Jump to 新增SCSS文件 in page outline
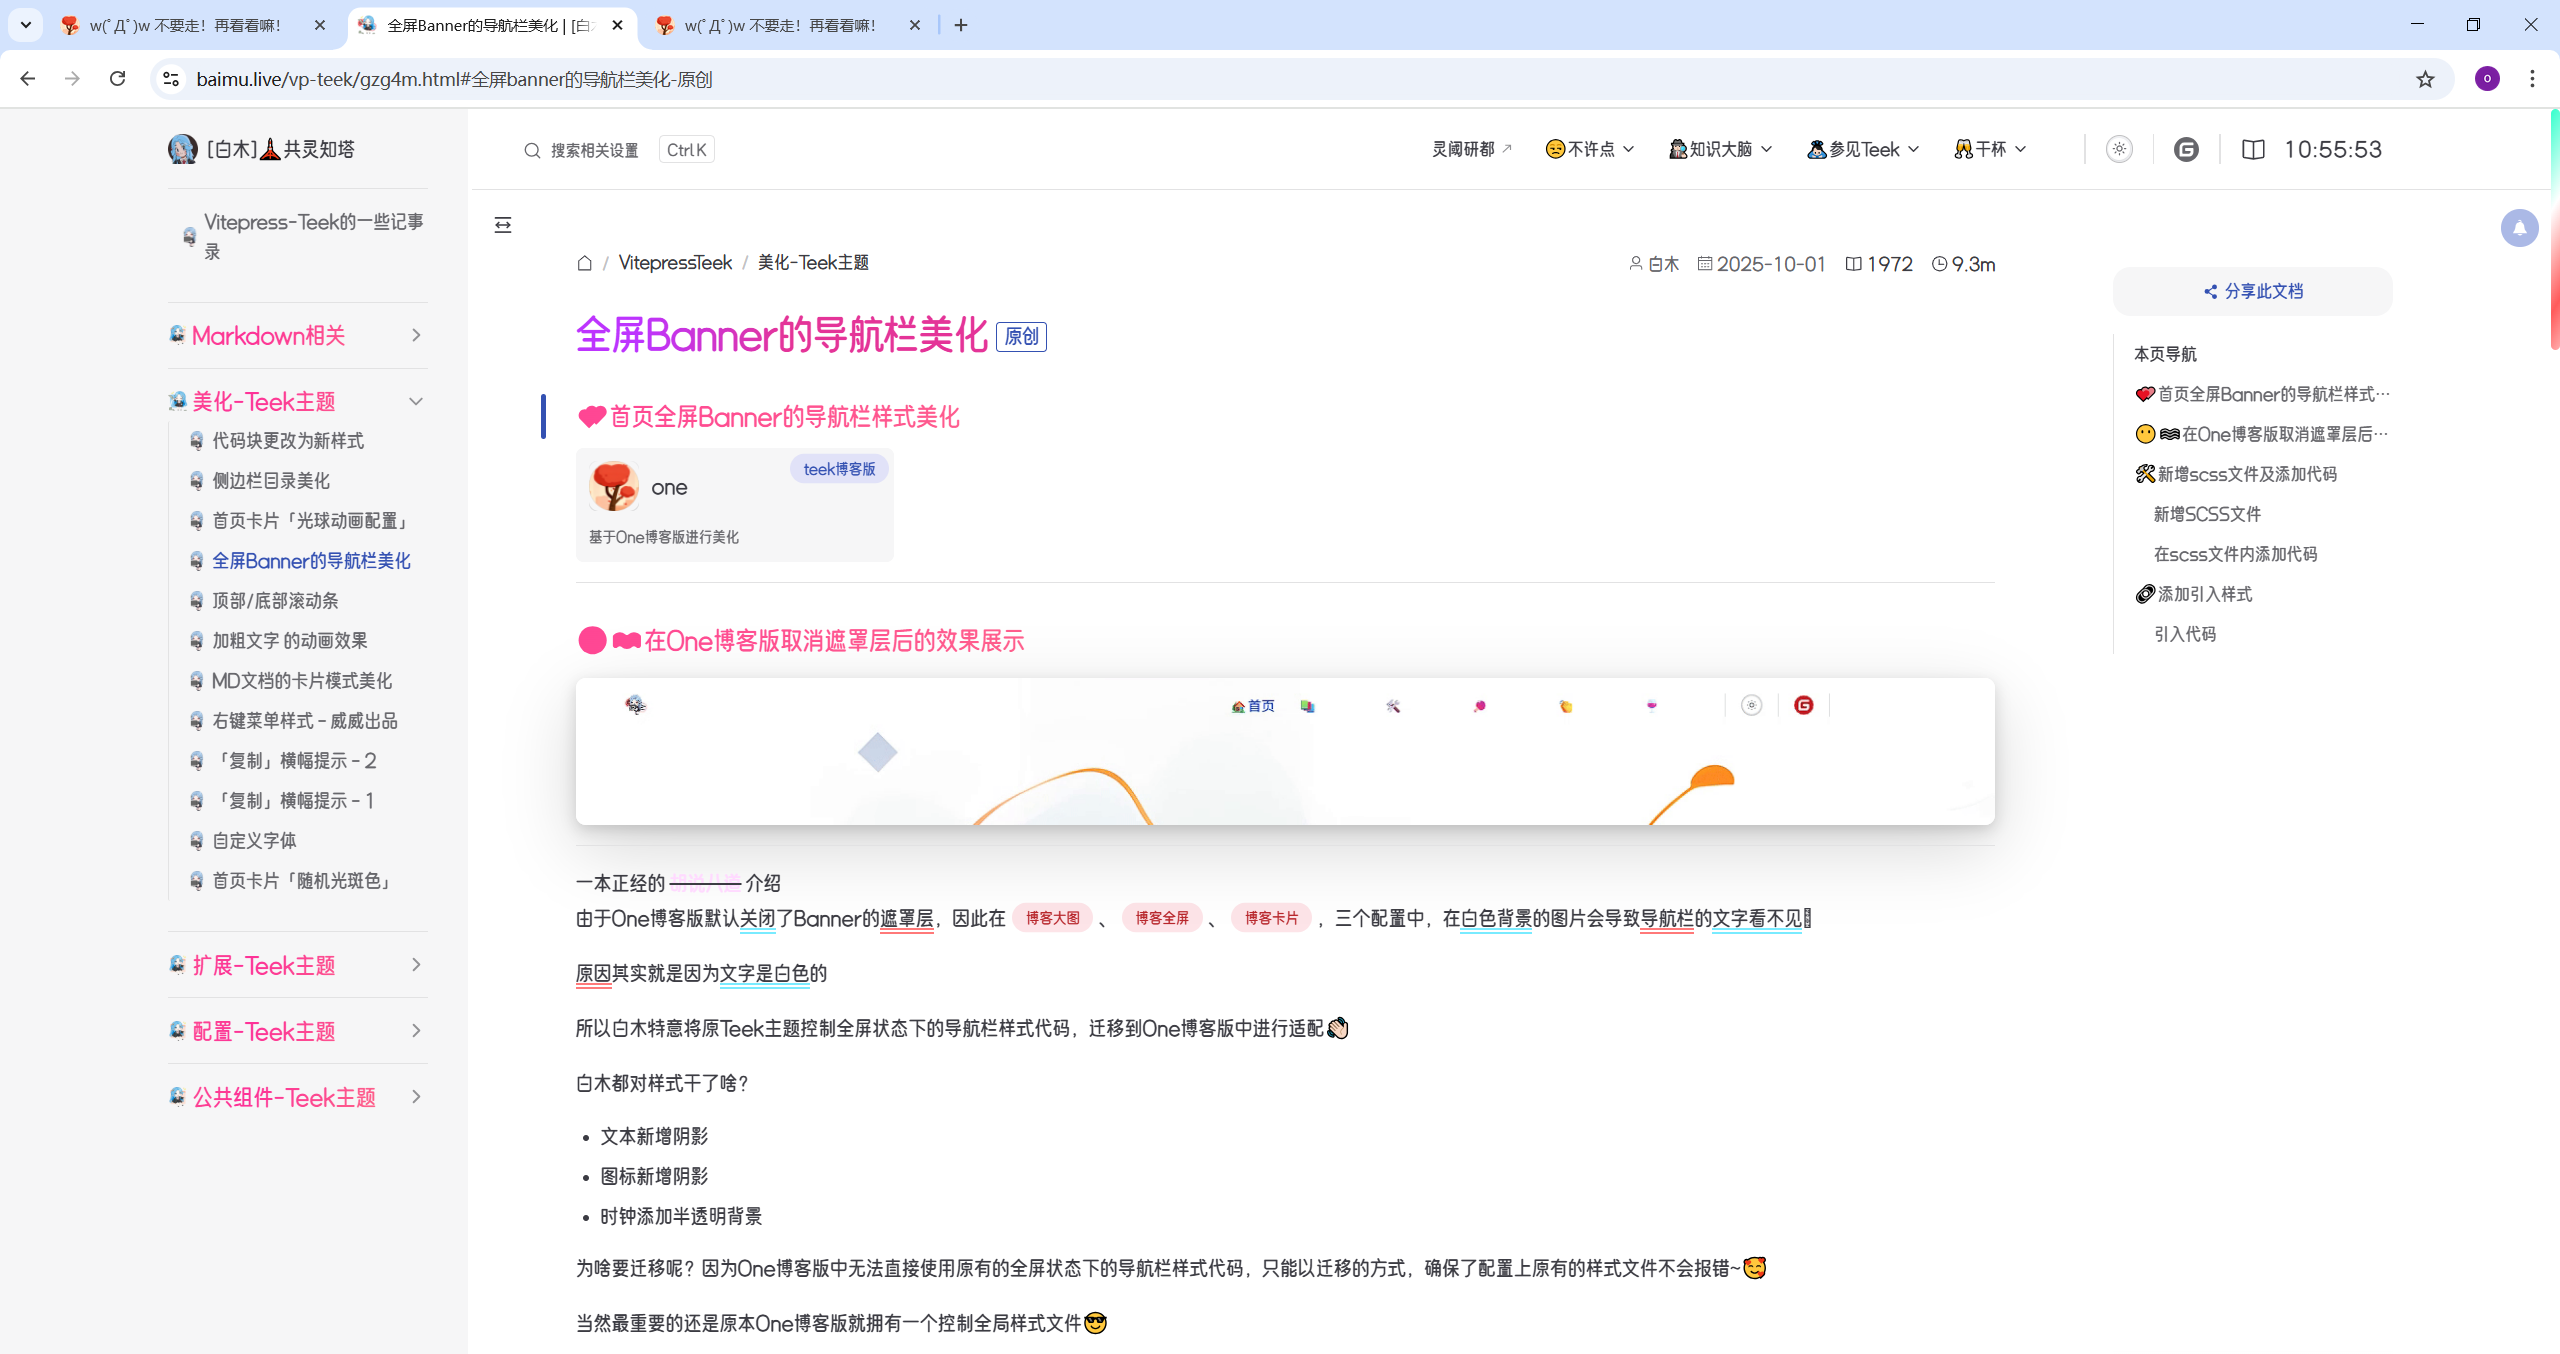The height and width of the screenshot is (1354, 2560). coord(2207,514)
